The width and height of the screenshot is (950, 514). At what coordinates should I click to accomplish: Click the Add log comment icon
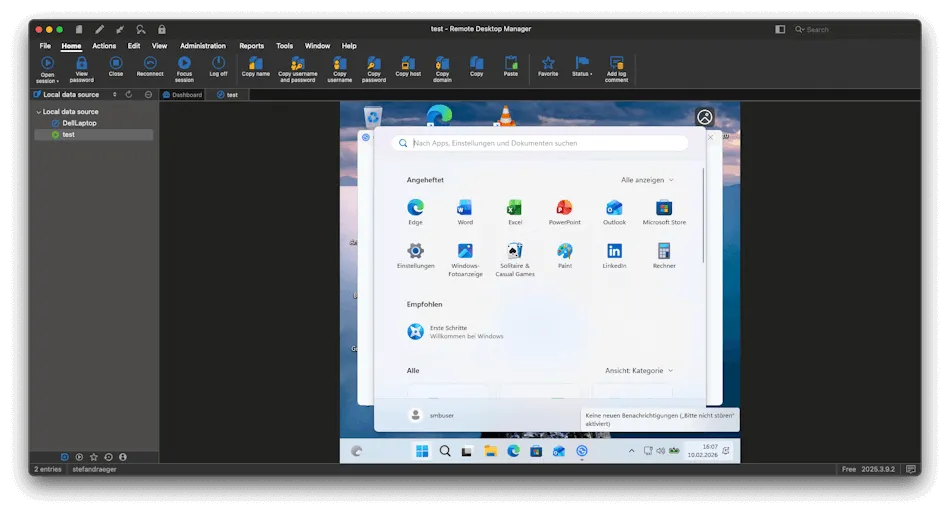click(x=616, y=63)
